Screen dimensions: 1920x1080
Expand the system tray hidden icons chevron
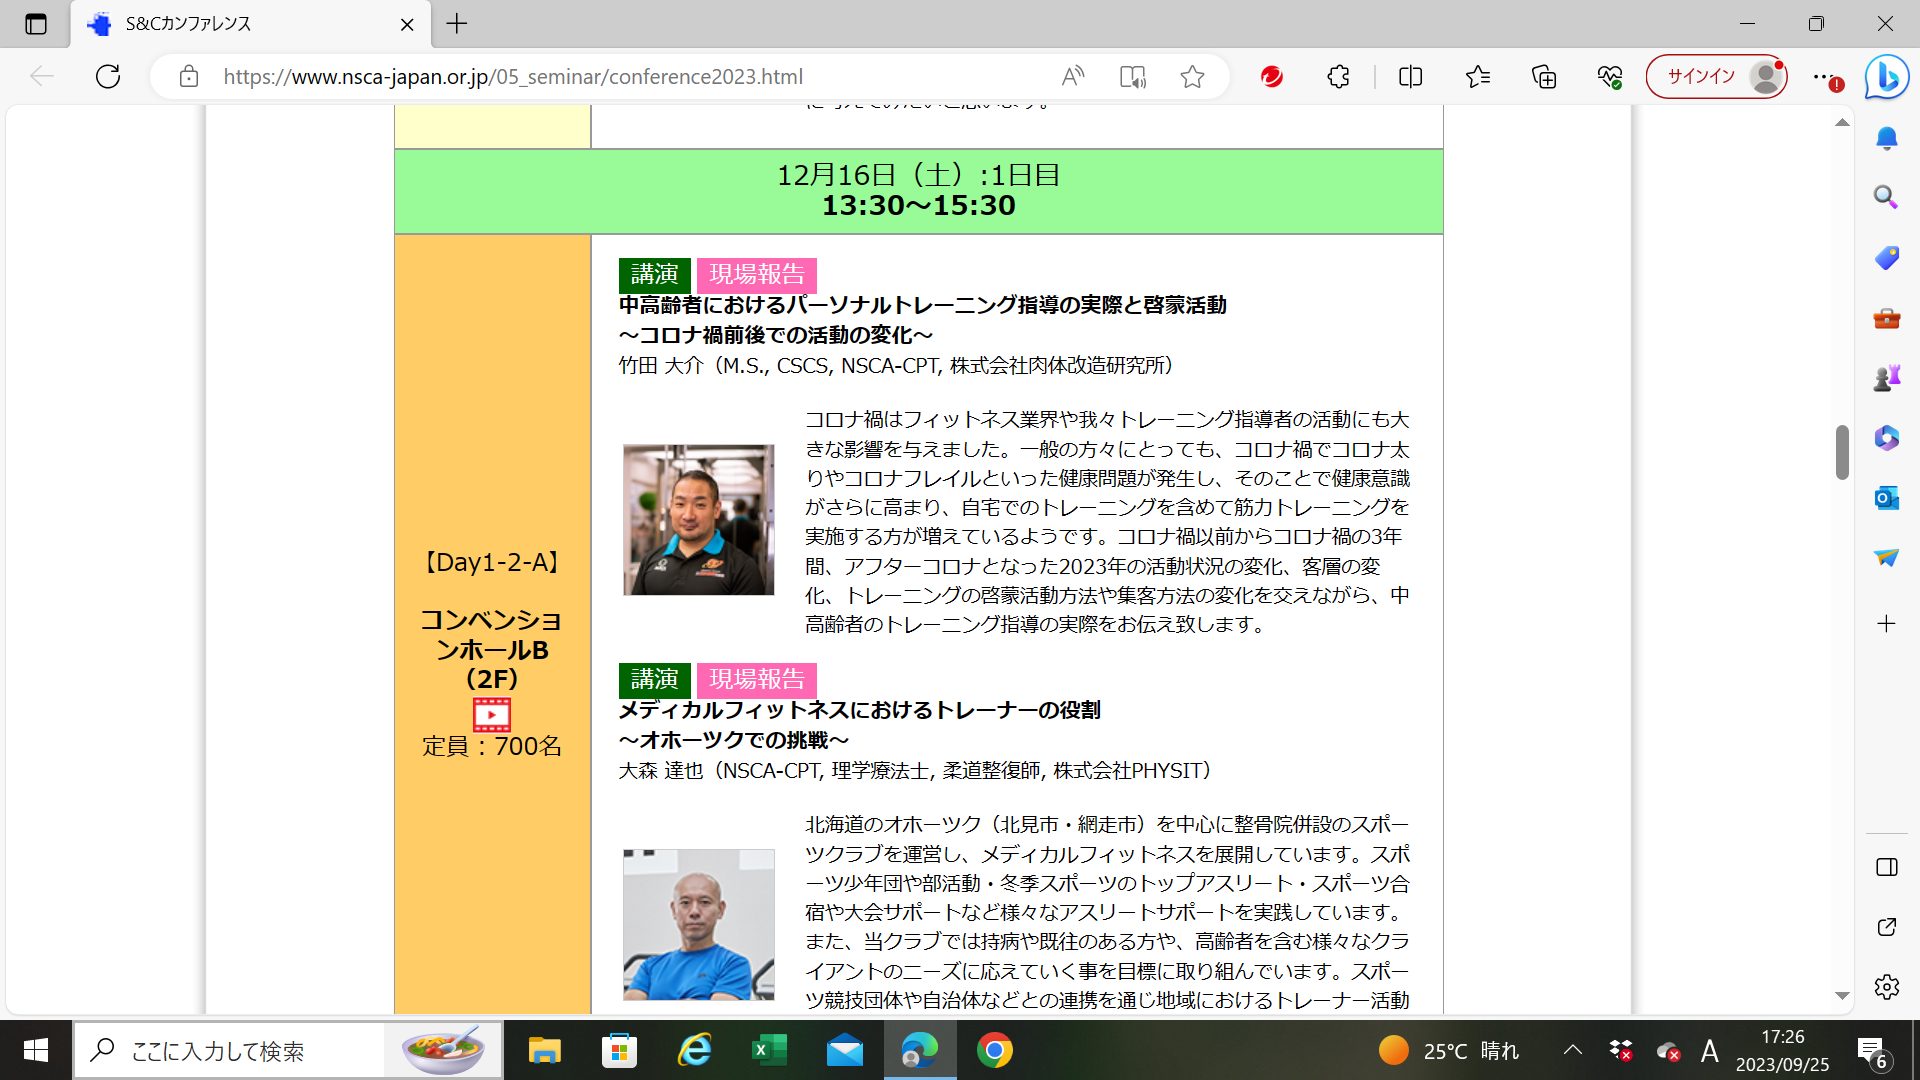coord(1572,1050)
